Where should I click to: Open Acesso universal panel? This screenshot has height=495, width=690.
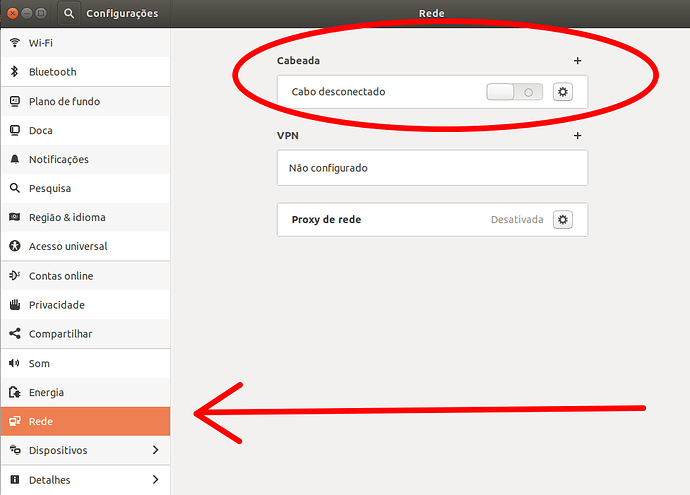click(68, 246)
